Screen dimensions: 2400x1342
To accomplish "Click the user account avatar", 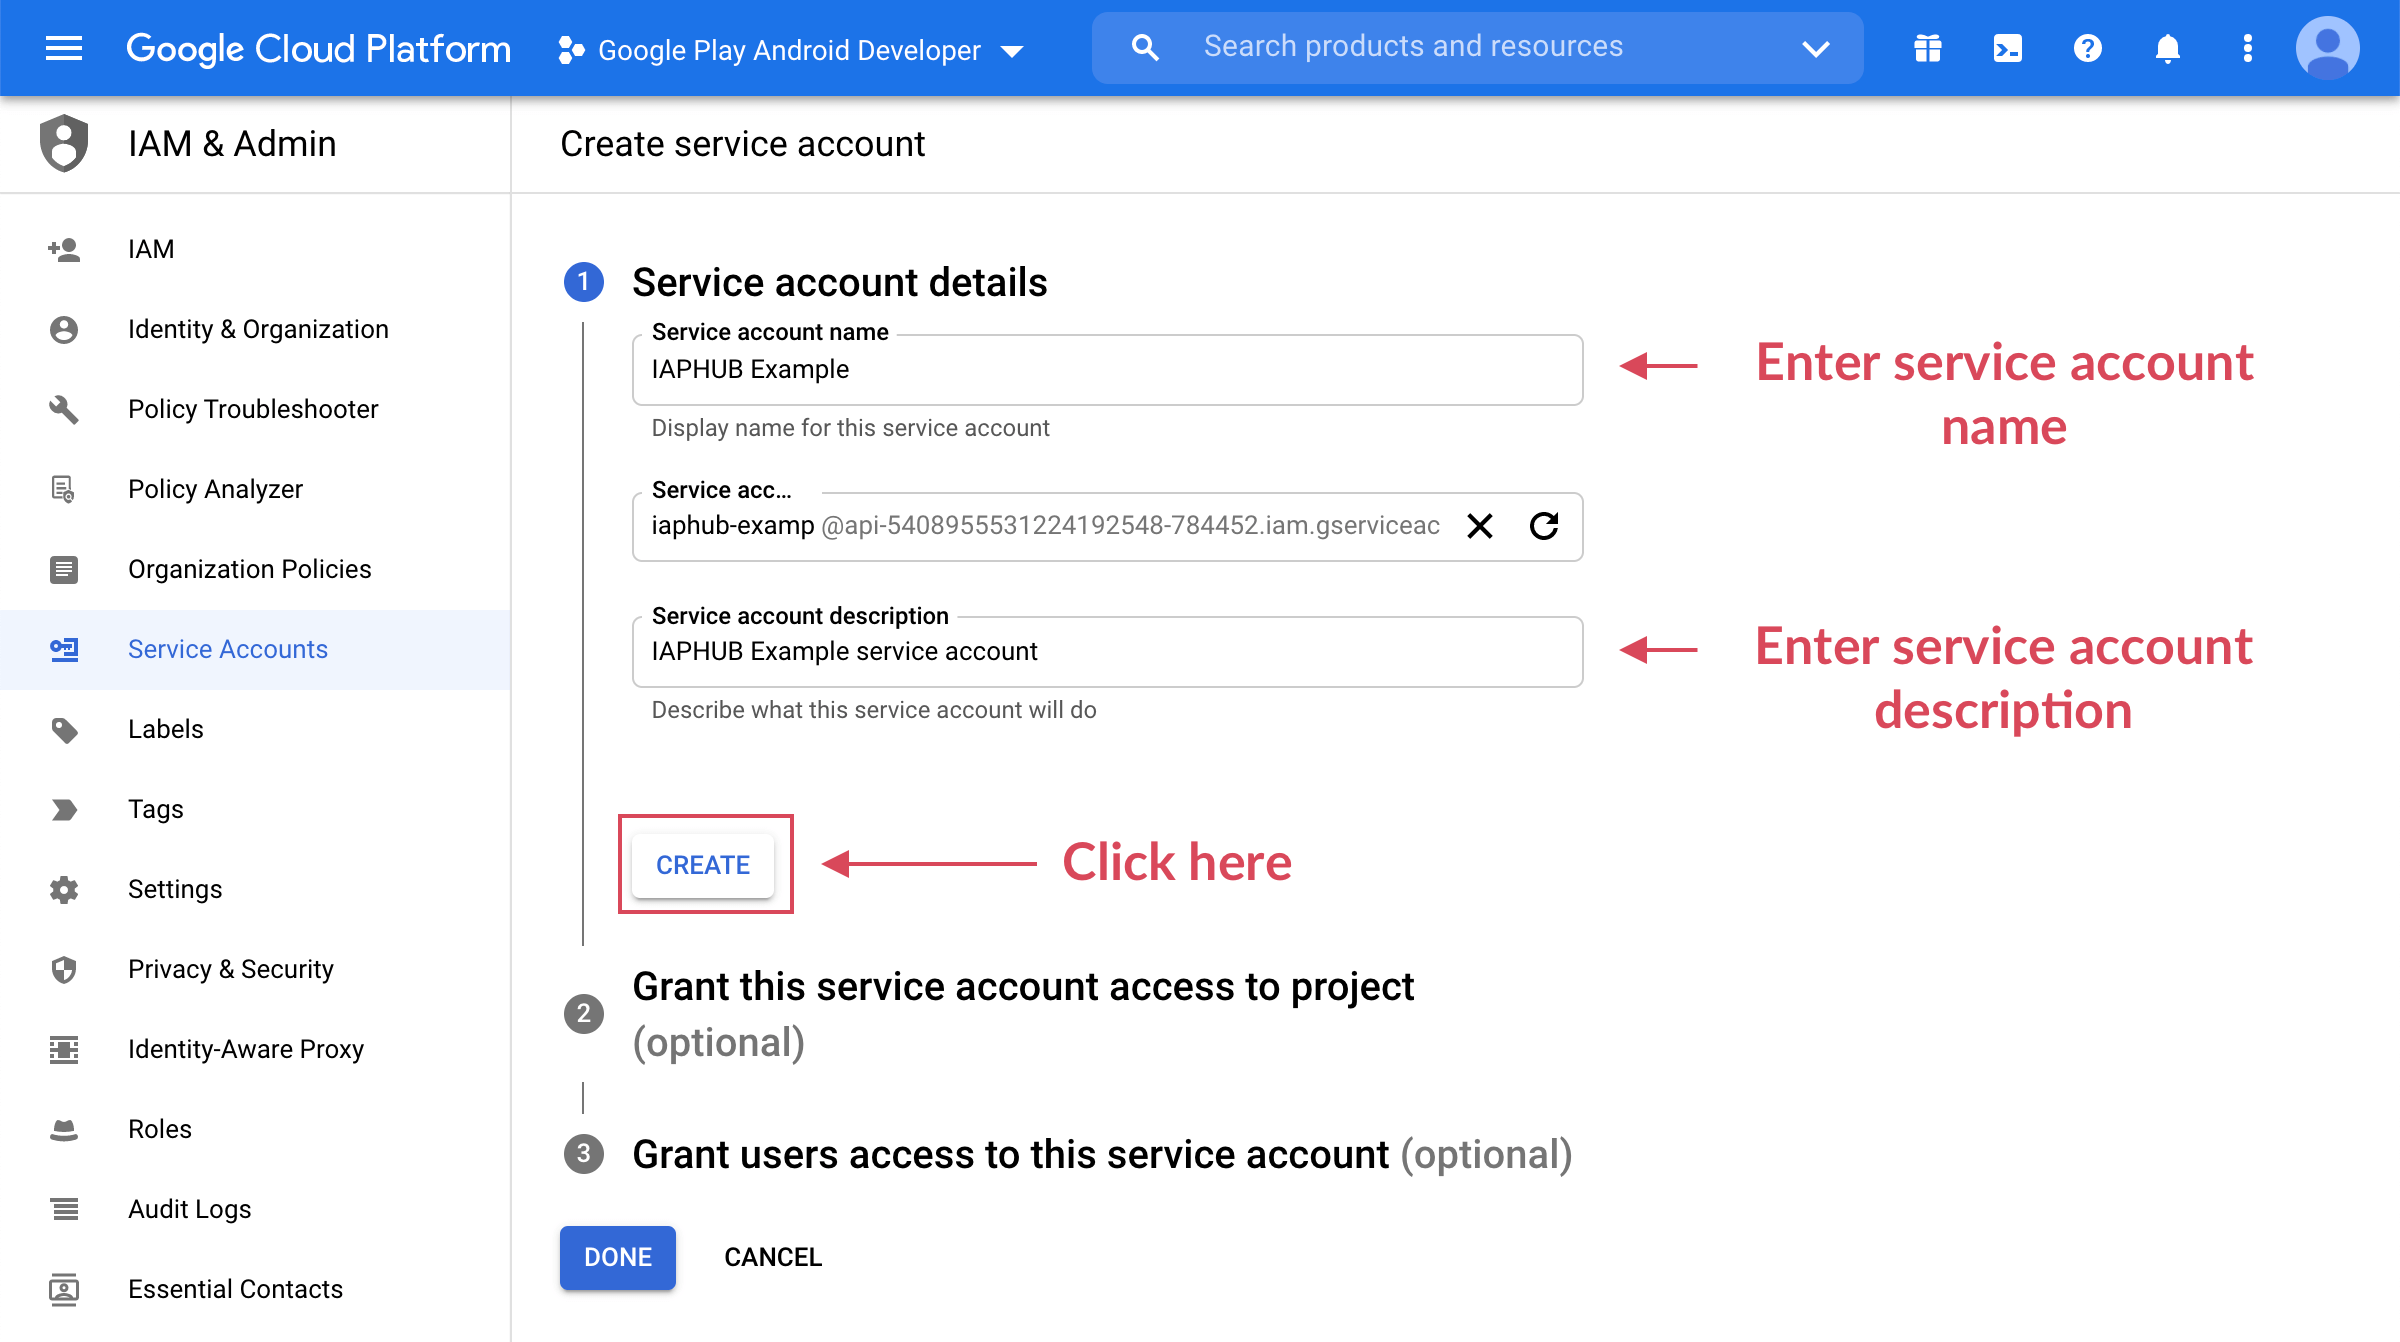I will tap(2327, 48).
